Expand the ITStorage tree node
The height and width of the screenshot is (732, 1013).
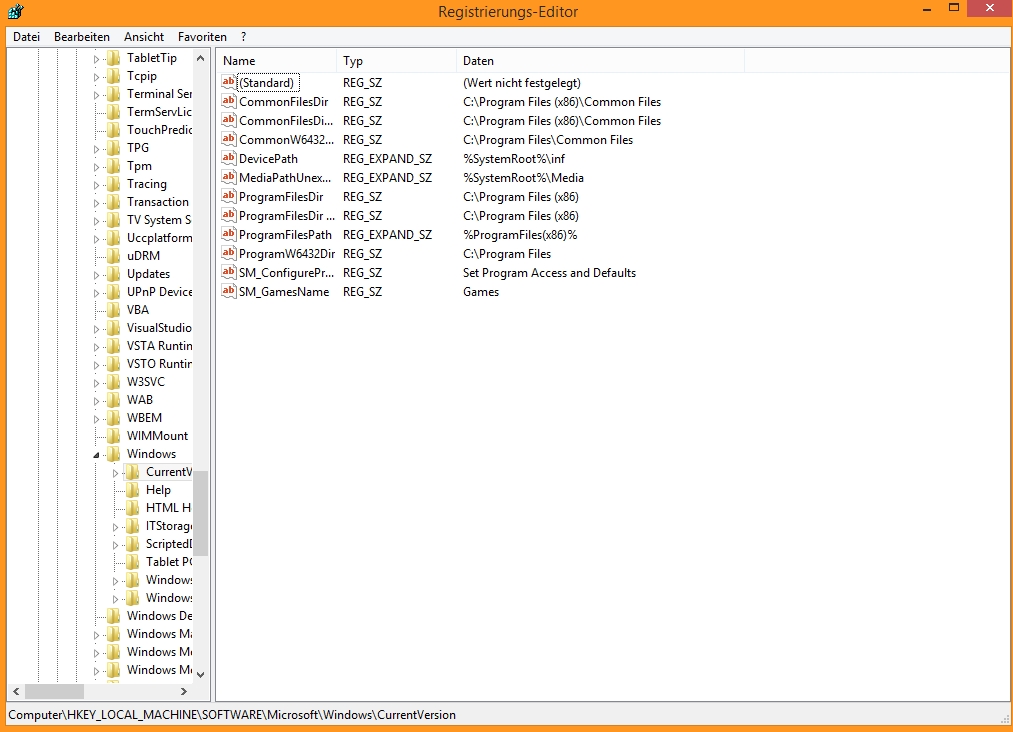(116, 527)
